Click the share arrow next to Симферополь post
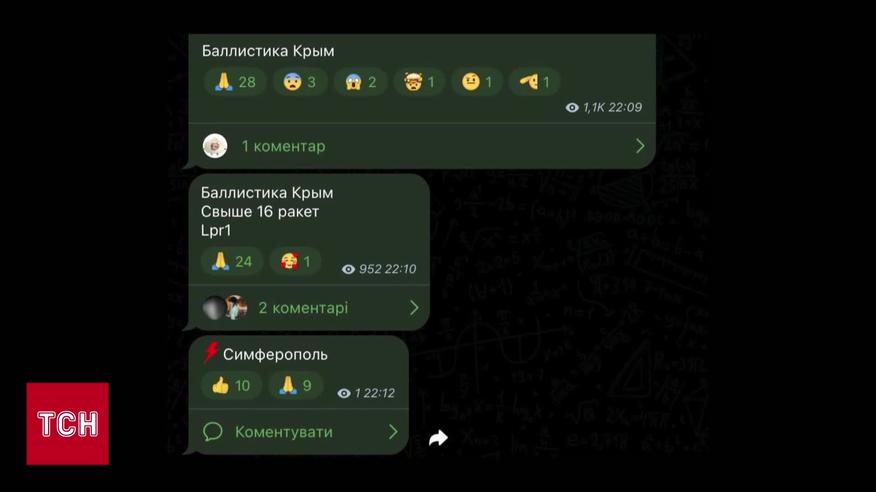 pos(438,438)
